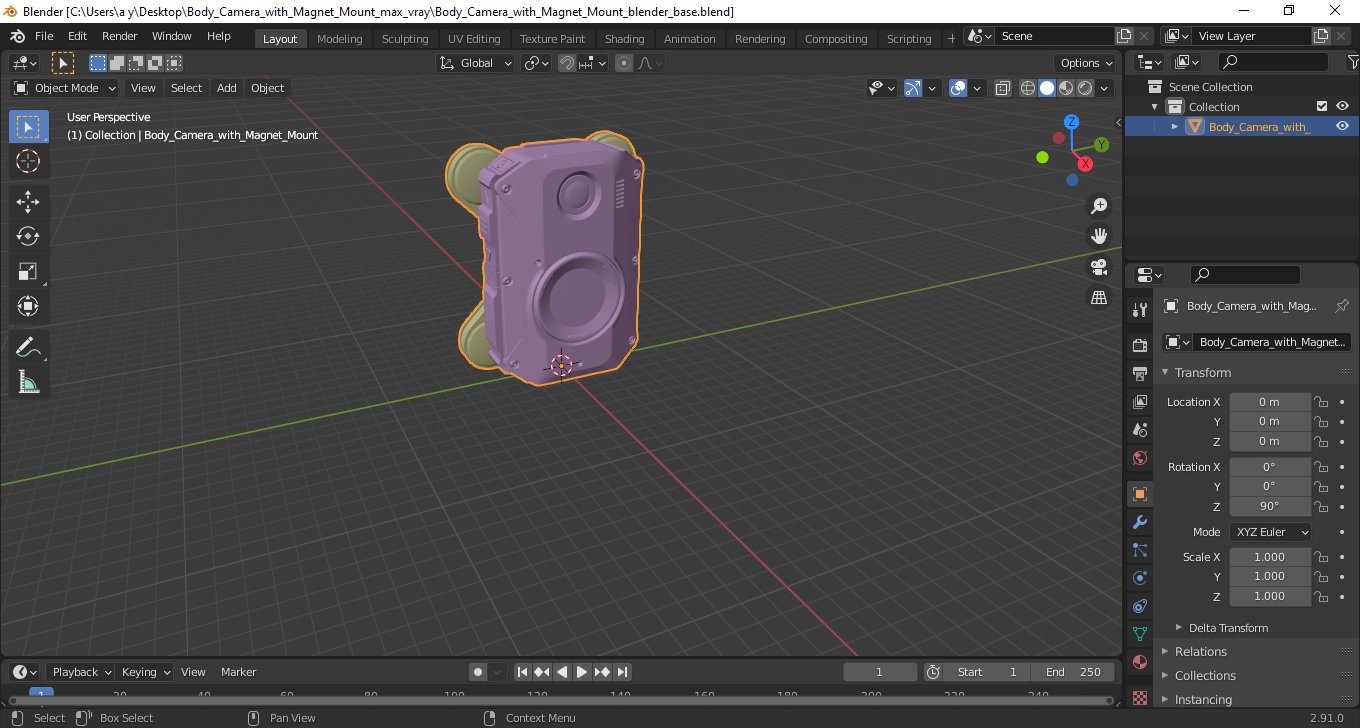Viewport: 1360px width, 728px height.
Task: Expand the Relations panel
Action: (1200, 651)
